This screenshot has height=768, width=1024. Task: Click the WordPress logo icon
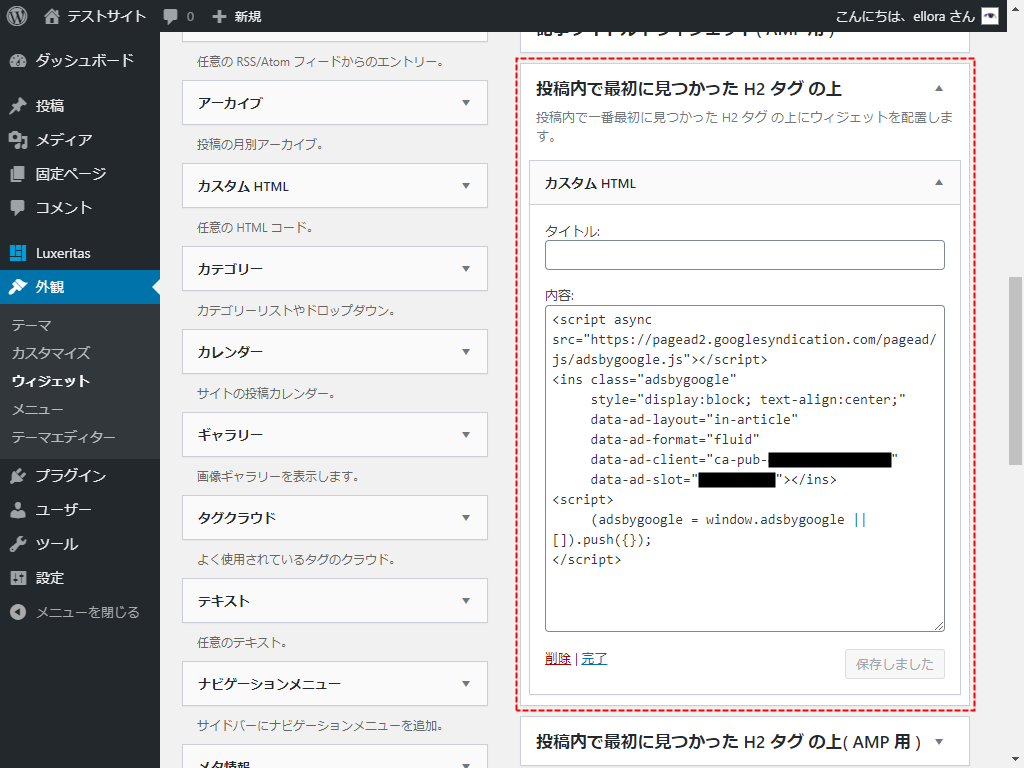coord(17,16)
